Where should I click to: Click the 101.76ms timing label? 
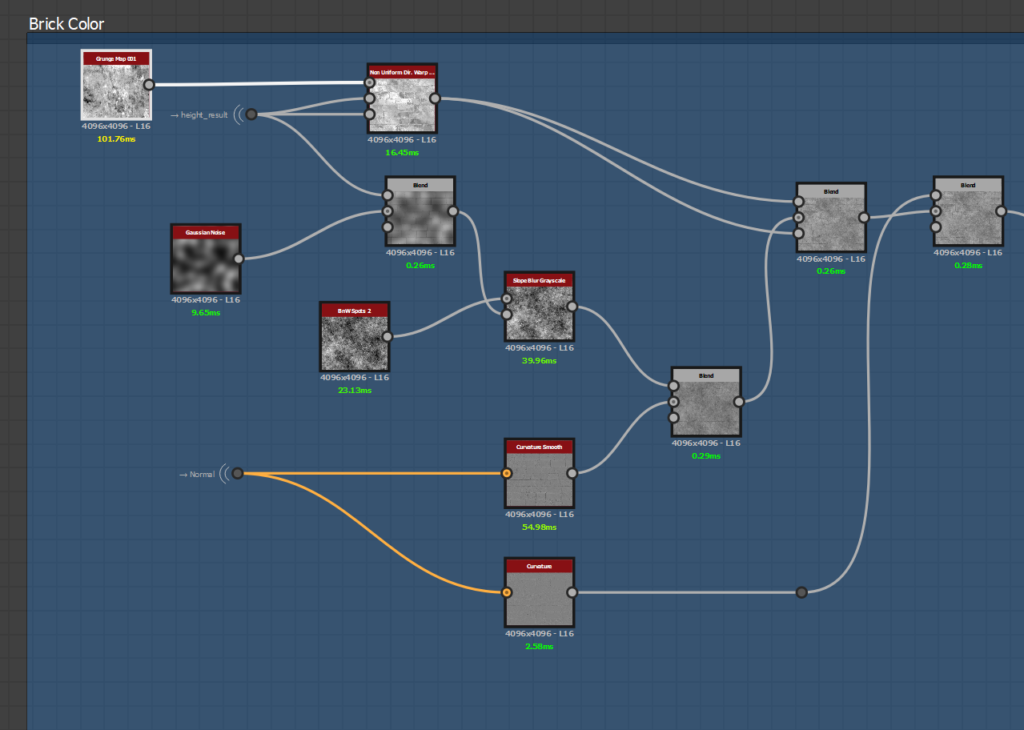coord(116,139)
